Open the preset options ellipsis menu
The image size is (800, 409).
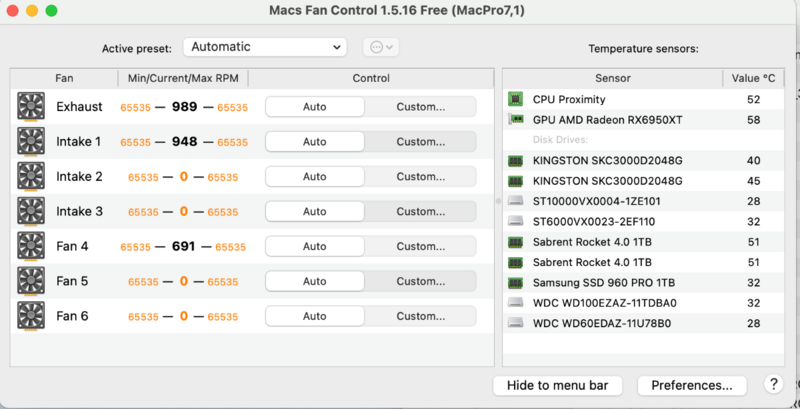click(381, 47)
